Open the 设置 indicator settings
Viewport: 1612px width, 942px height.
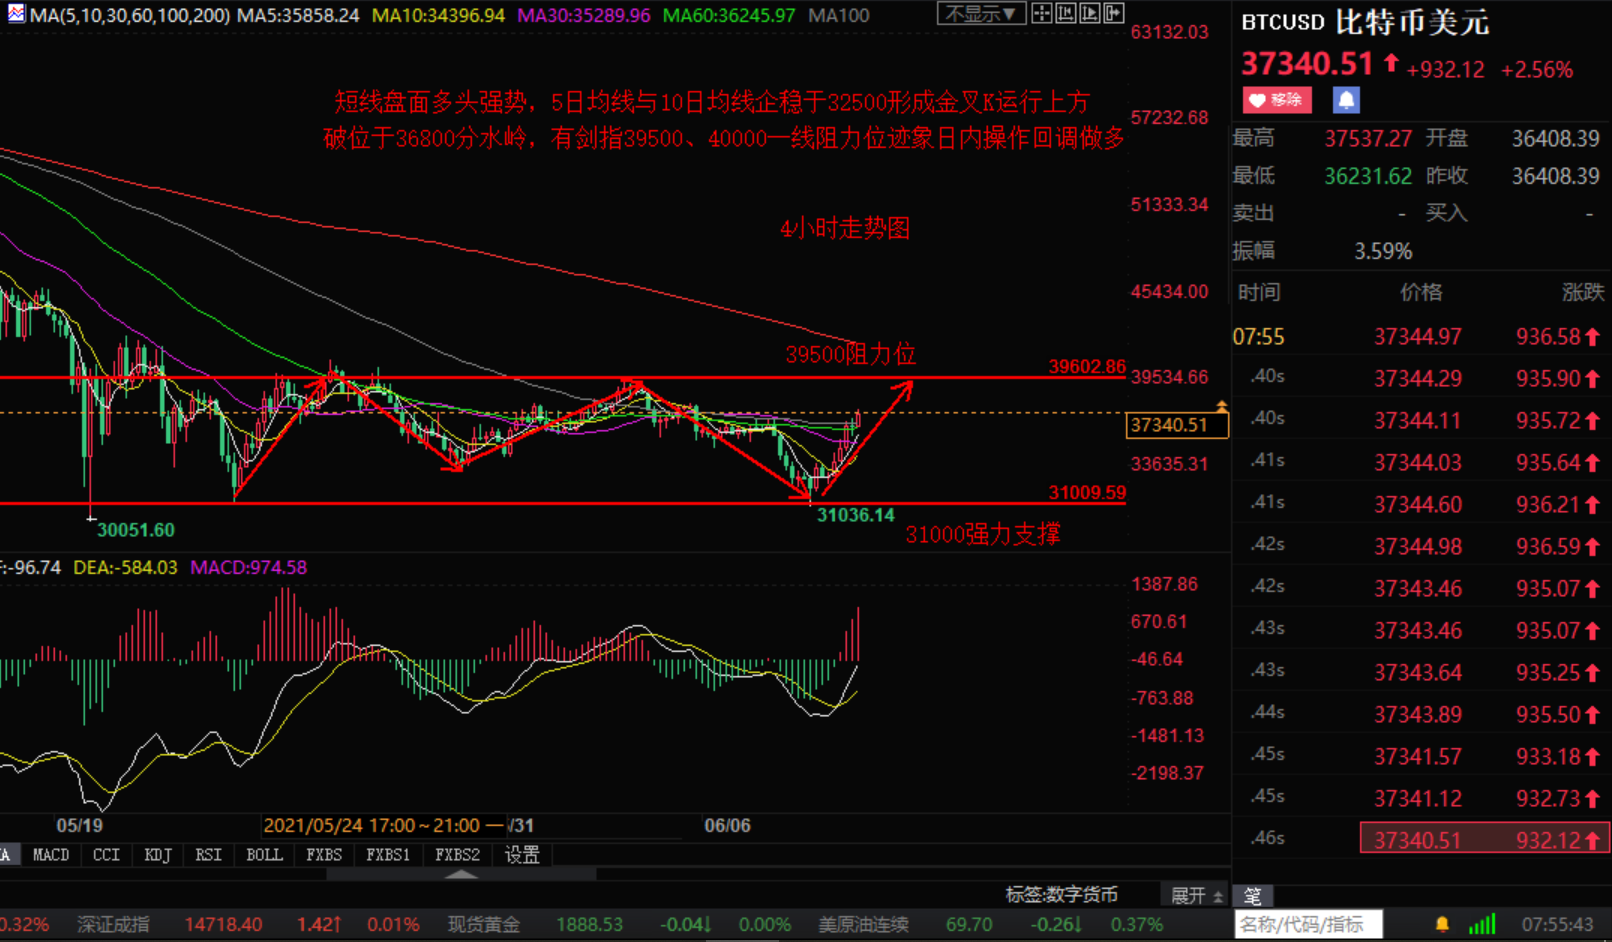tap(522, 855)
